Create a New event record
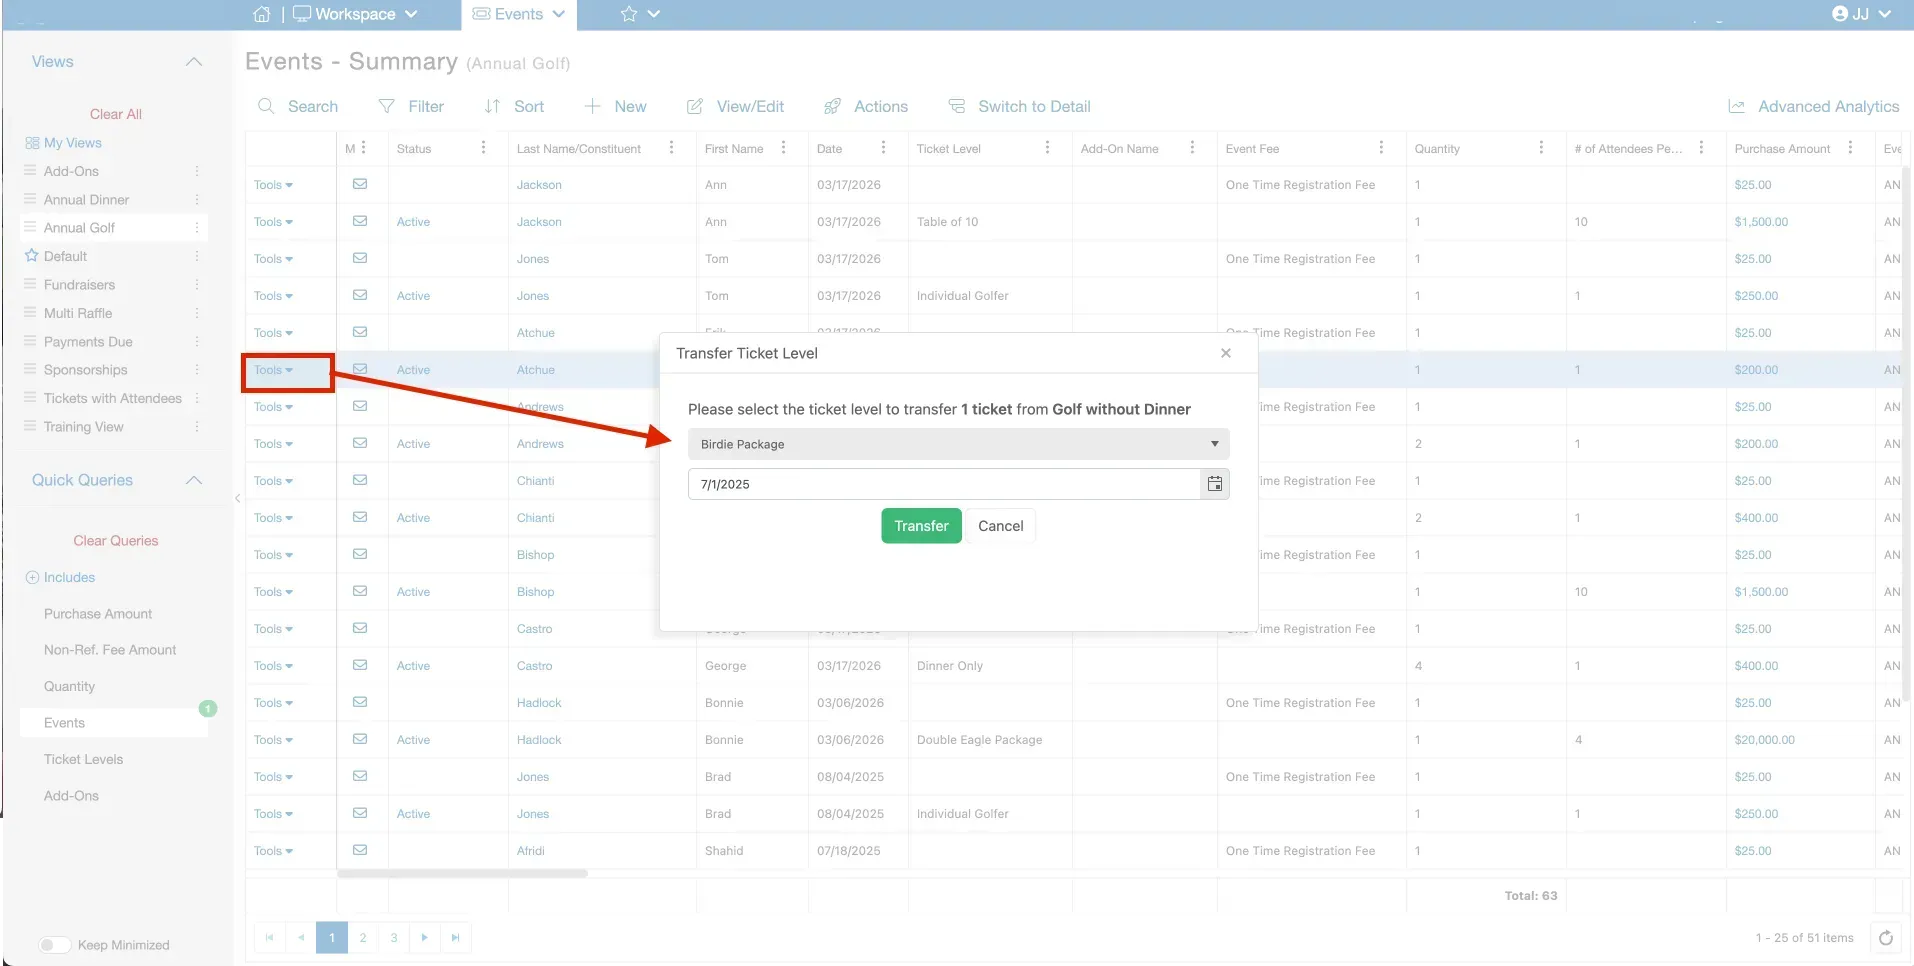The width and height of the screenshot is (1914, 966). point(615,106)
